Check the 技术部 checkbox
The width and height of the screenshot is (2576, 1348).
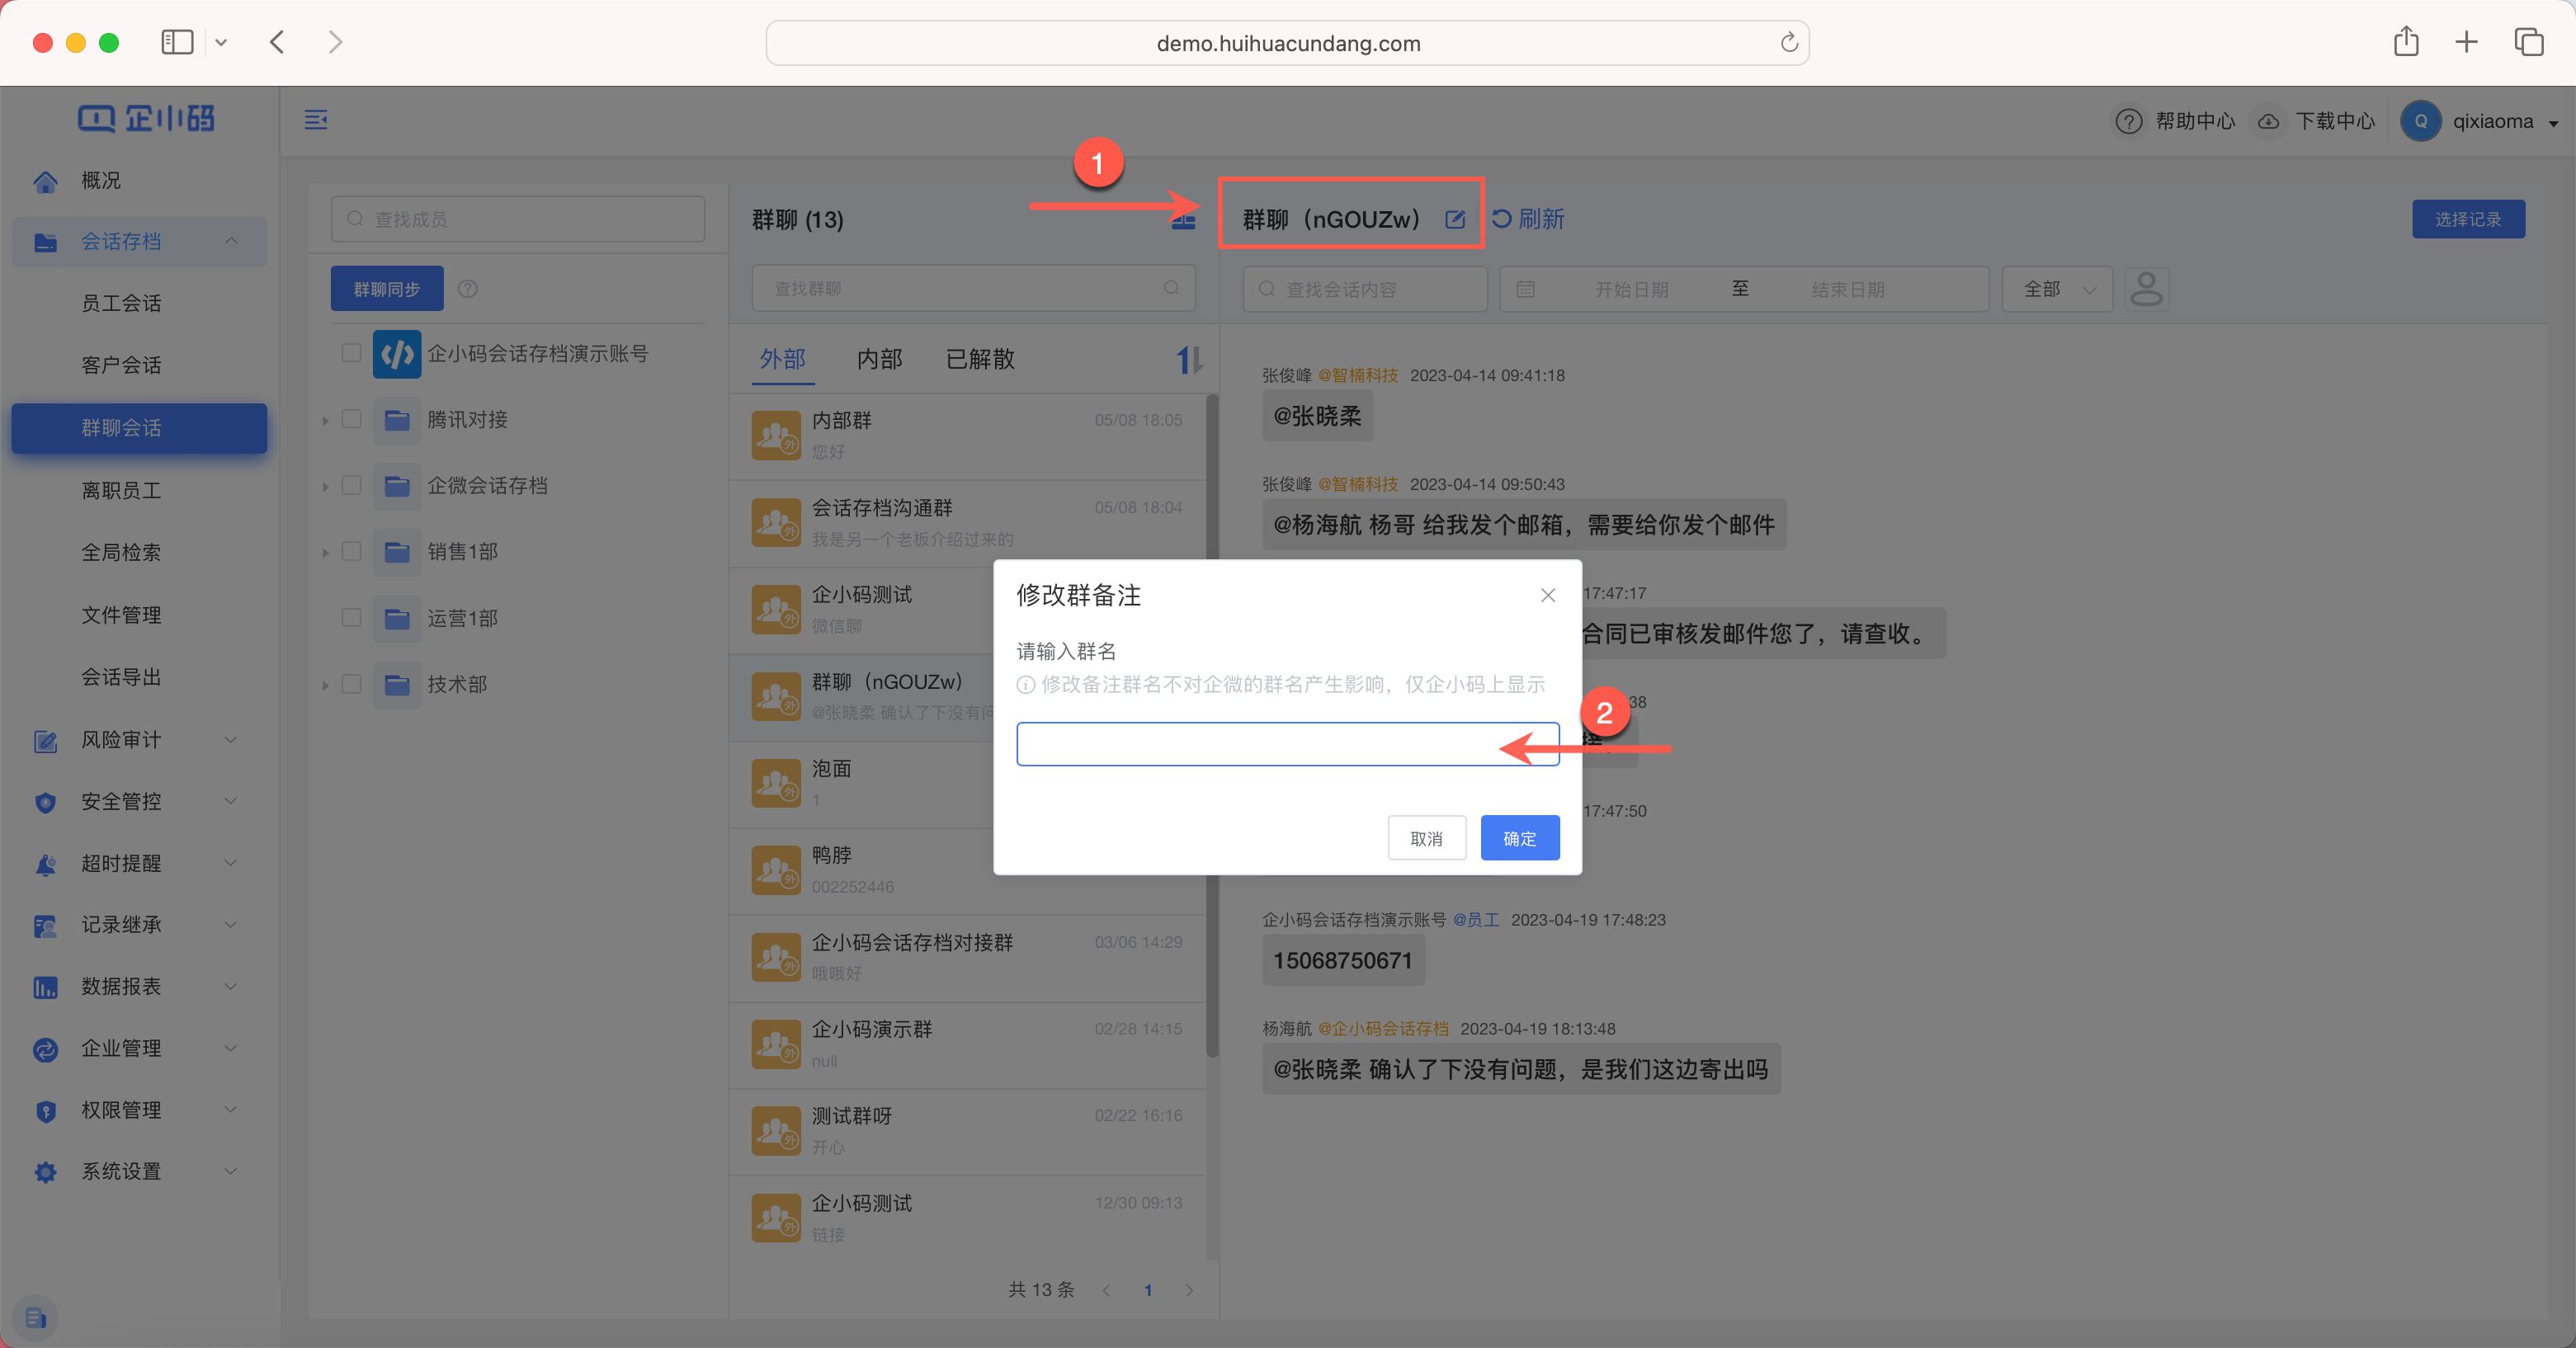click(x=351, y=684)
